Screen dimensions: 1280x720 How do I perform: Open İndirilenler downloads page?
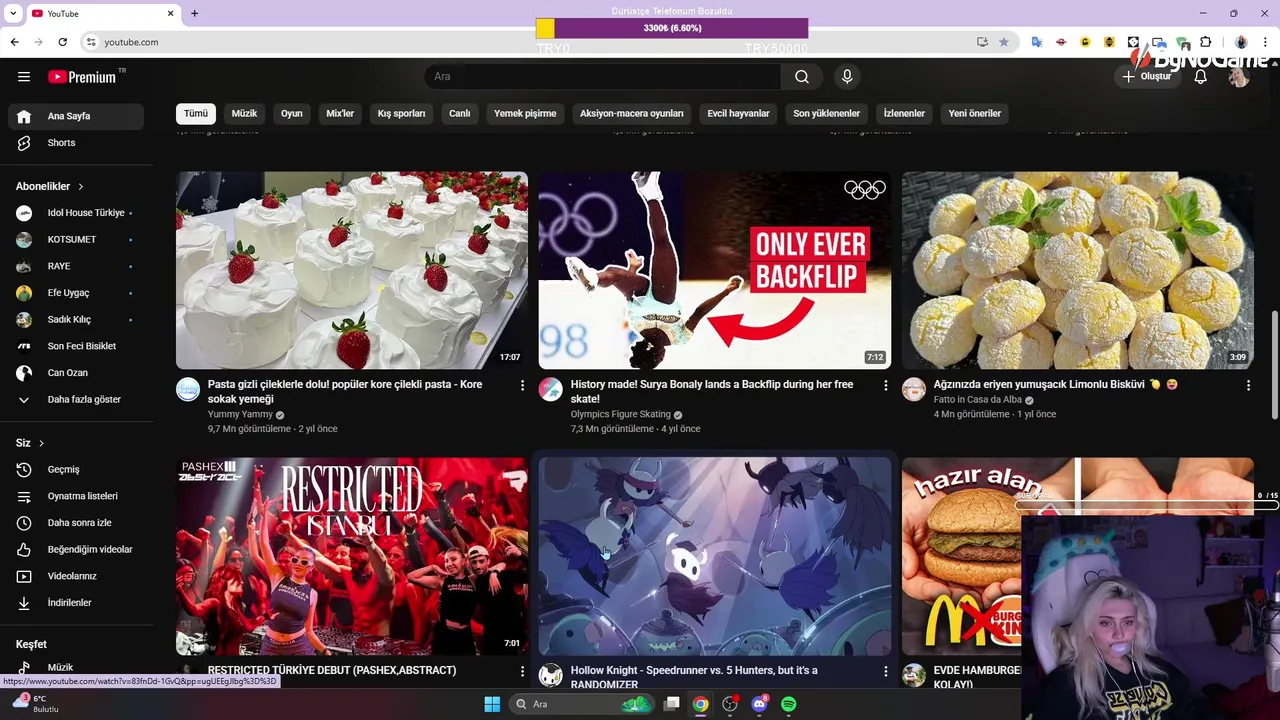[76, 603]
